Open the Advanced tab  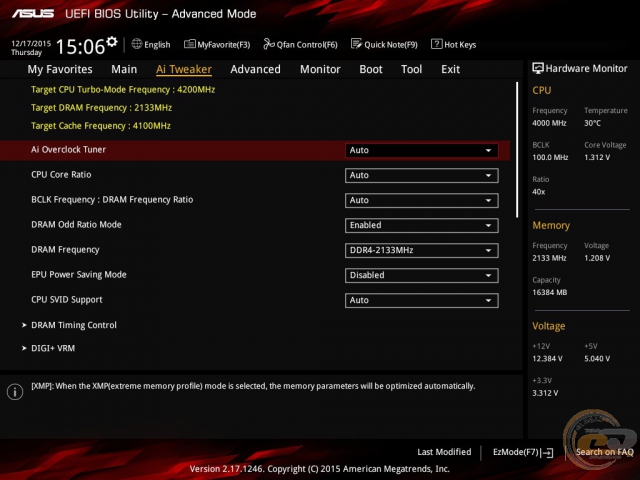pyautogui.click(x=256, y=69)
